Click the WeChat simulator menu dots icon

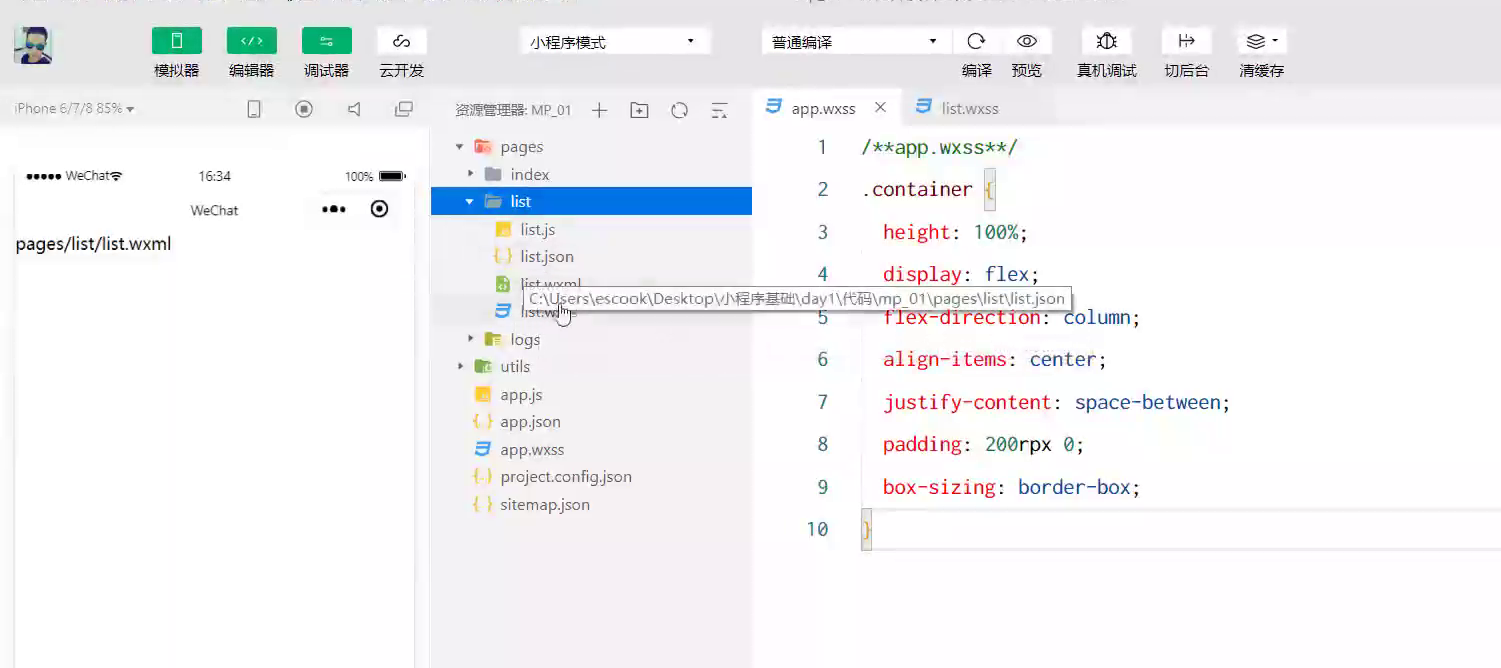(x=333, y=209)
